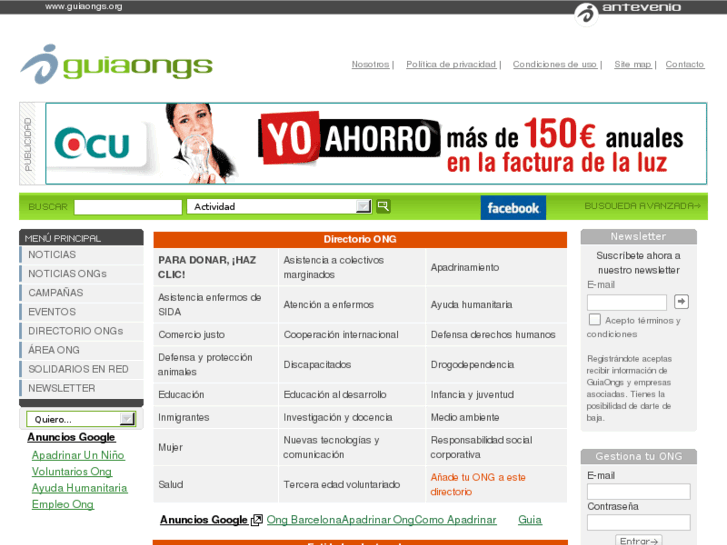Viewport: 727px width, 545px height.
Task: Open Política de privacidad link
Action: [x=451, y=64]
